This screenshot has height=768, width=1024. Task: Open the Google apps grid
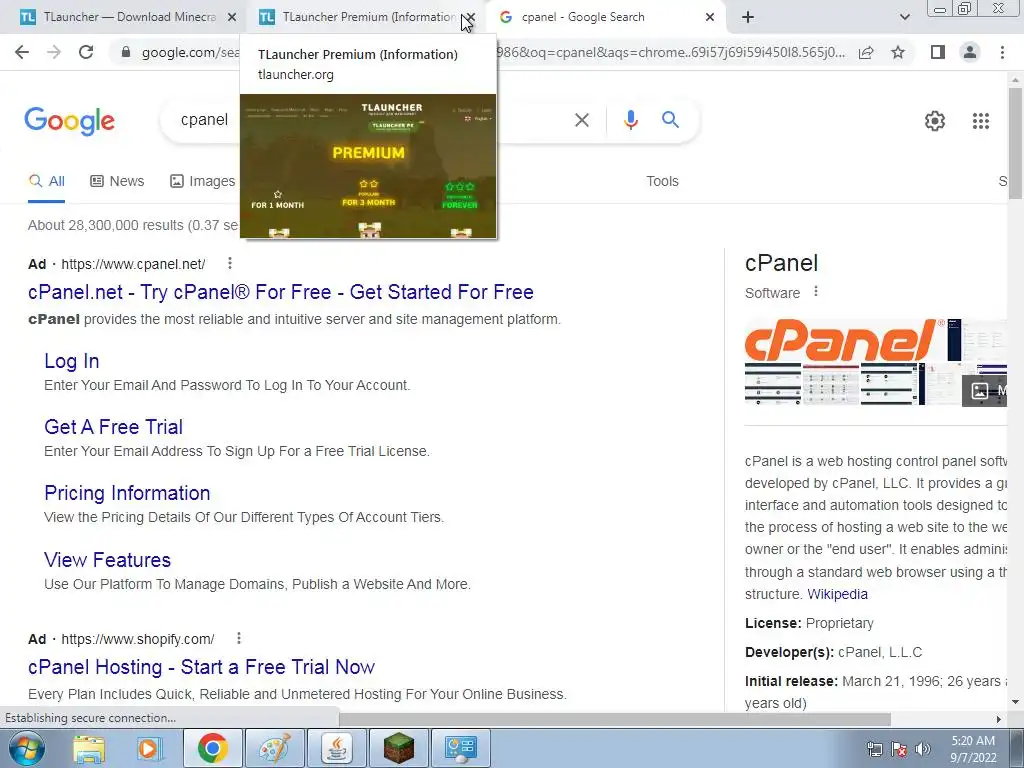980,121
